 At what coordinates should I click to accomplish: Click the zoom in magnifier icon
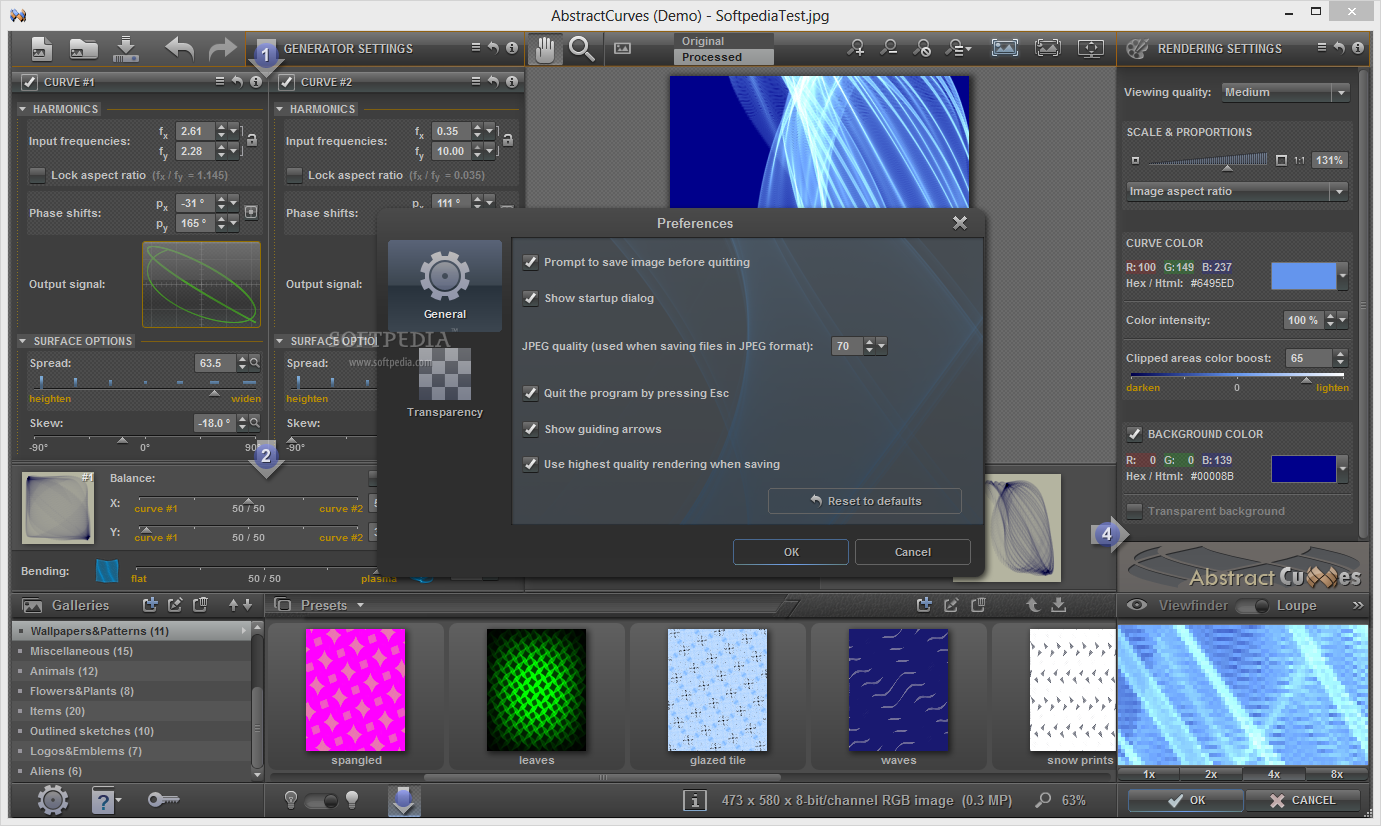[x=855, y=48]
